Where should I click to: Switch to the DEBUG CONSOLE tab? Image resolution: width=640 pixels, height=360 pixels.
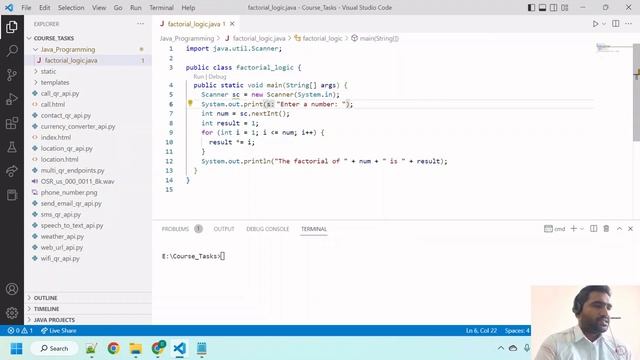point(267,229)
